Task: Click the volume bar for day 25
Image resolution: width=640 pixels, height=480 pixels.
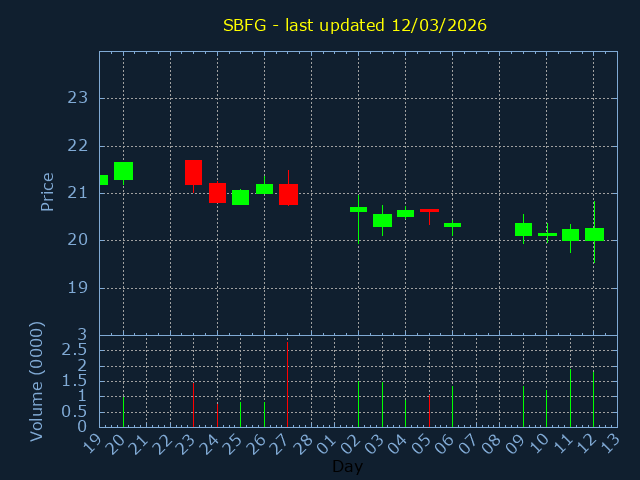Action: click(x=240, y=414)
